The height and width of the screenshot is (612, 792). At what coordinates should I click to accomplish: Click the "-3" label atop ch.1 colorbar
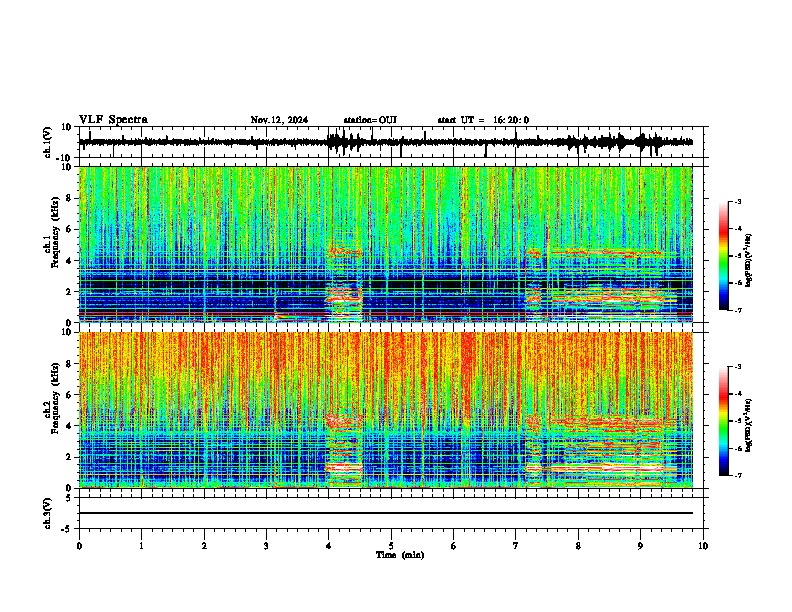pos(737,201)
